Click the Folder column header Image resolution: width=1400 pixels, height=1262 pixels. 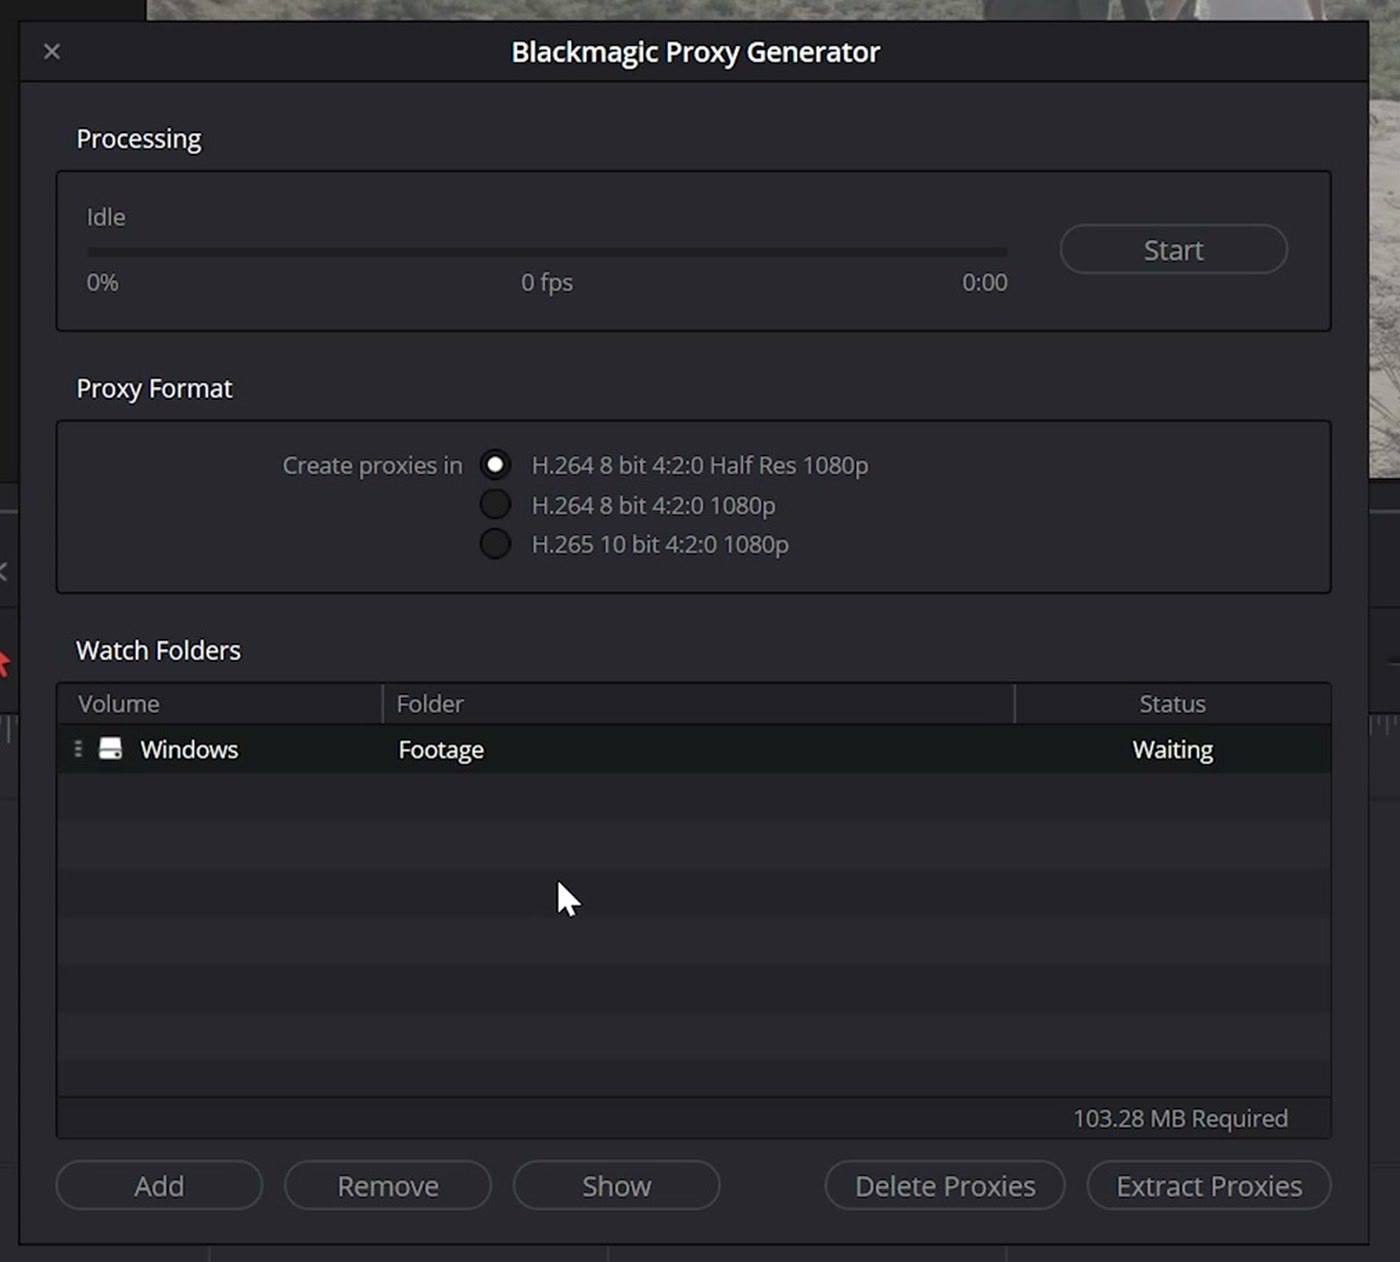(x=699, y=704)
